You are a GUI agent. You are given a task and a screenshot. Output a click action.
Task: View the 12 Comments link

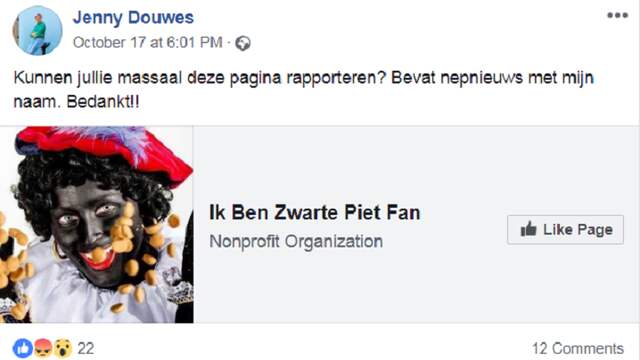coord(578,349)
